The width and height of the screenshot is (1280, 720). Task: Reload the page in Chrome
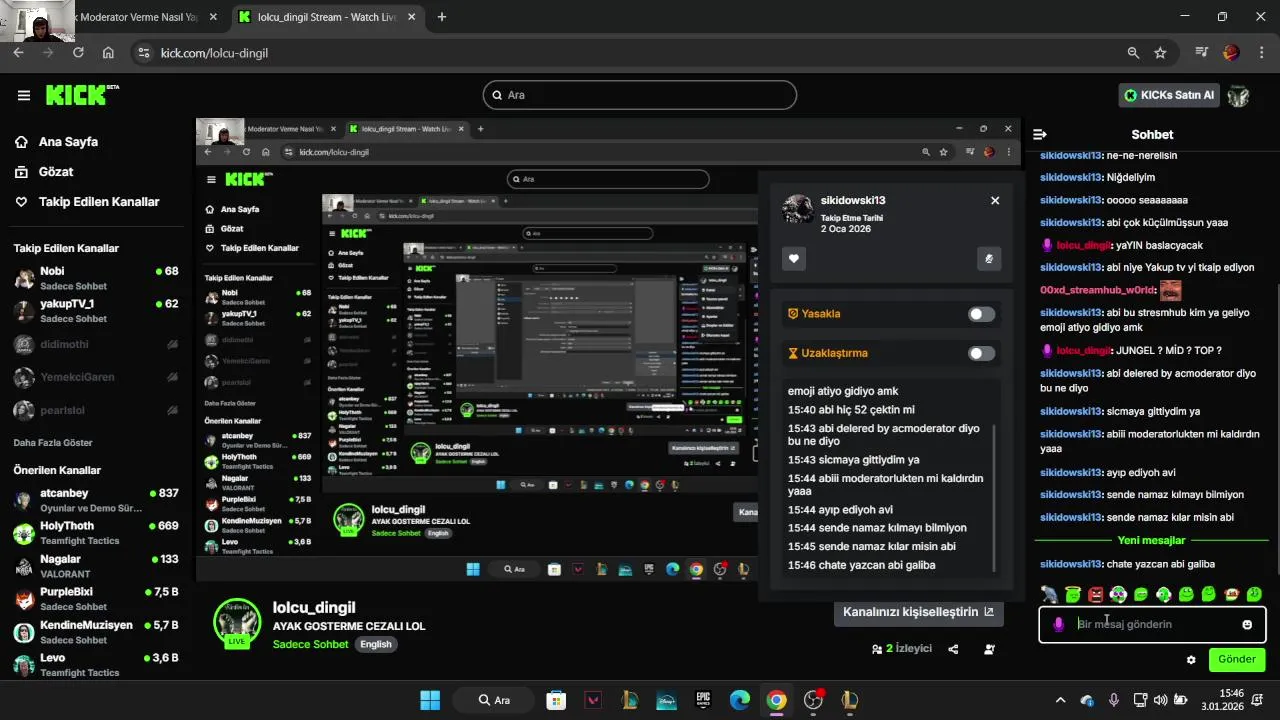pos(78,53)
